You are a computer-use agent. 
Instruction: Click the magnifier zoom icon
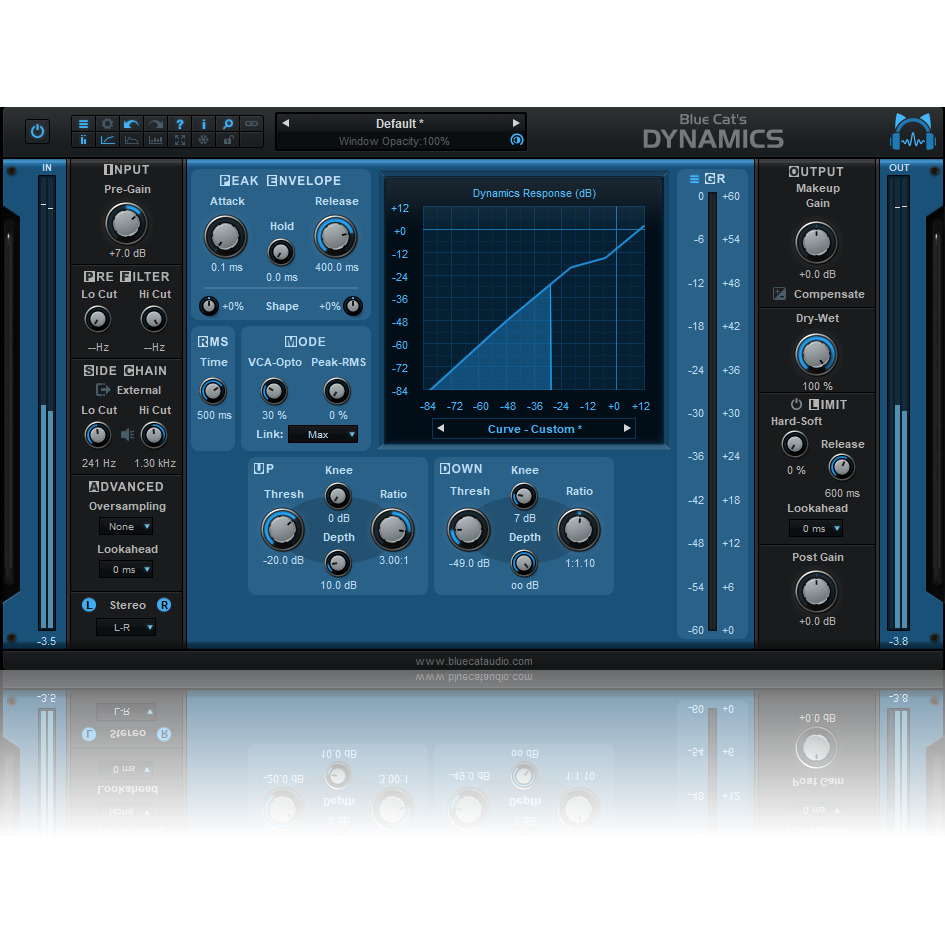coord(227,123)
